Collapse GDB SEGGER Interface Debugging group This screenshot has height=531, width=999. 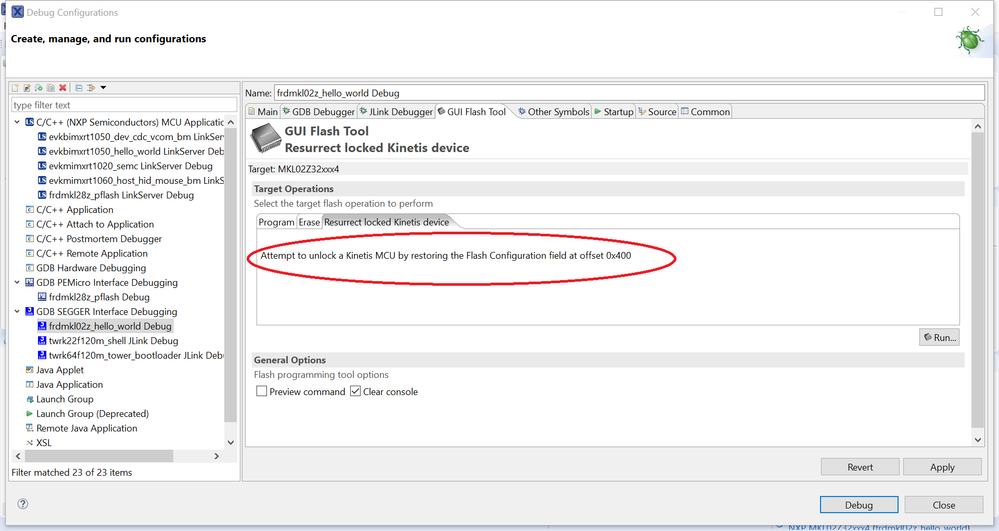(x=17, y=312)
